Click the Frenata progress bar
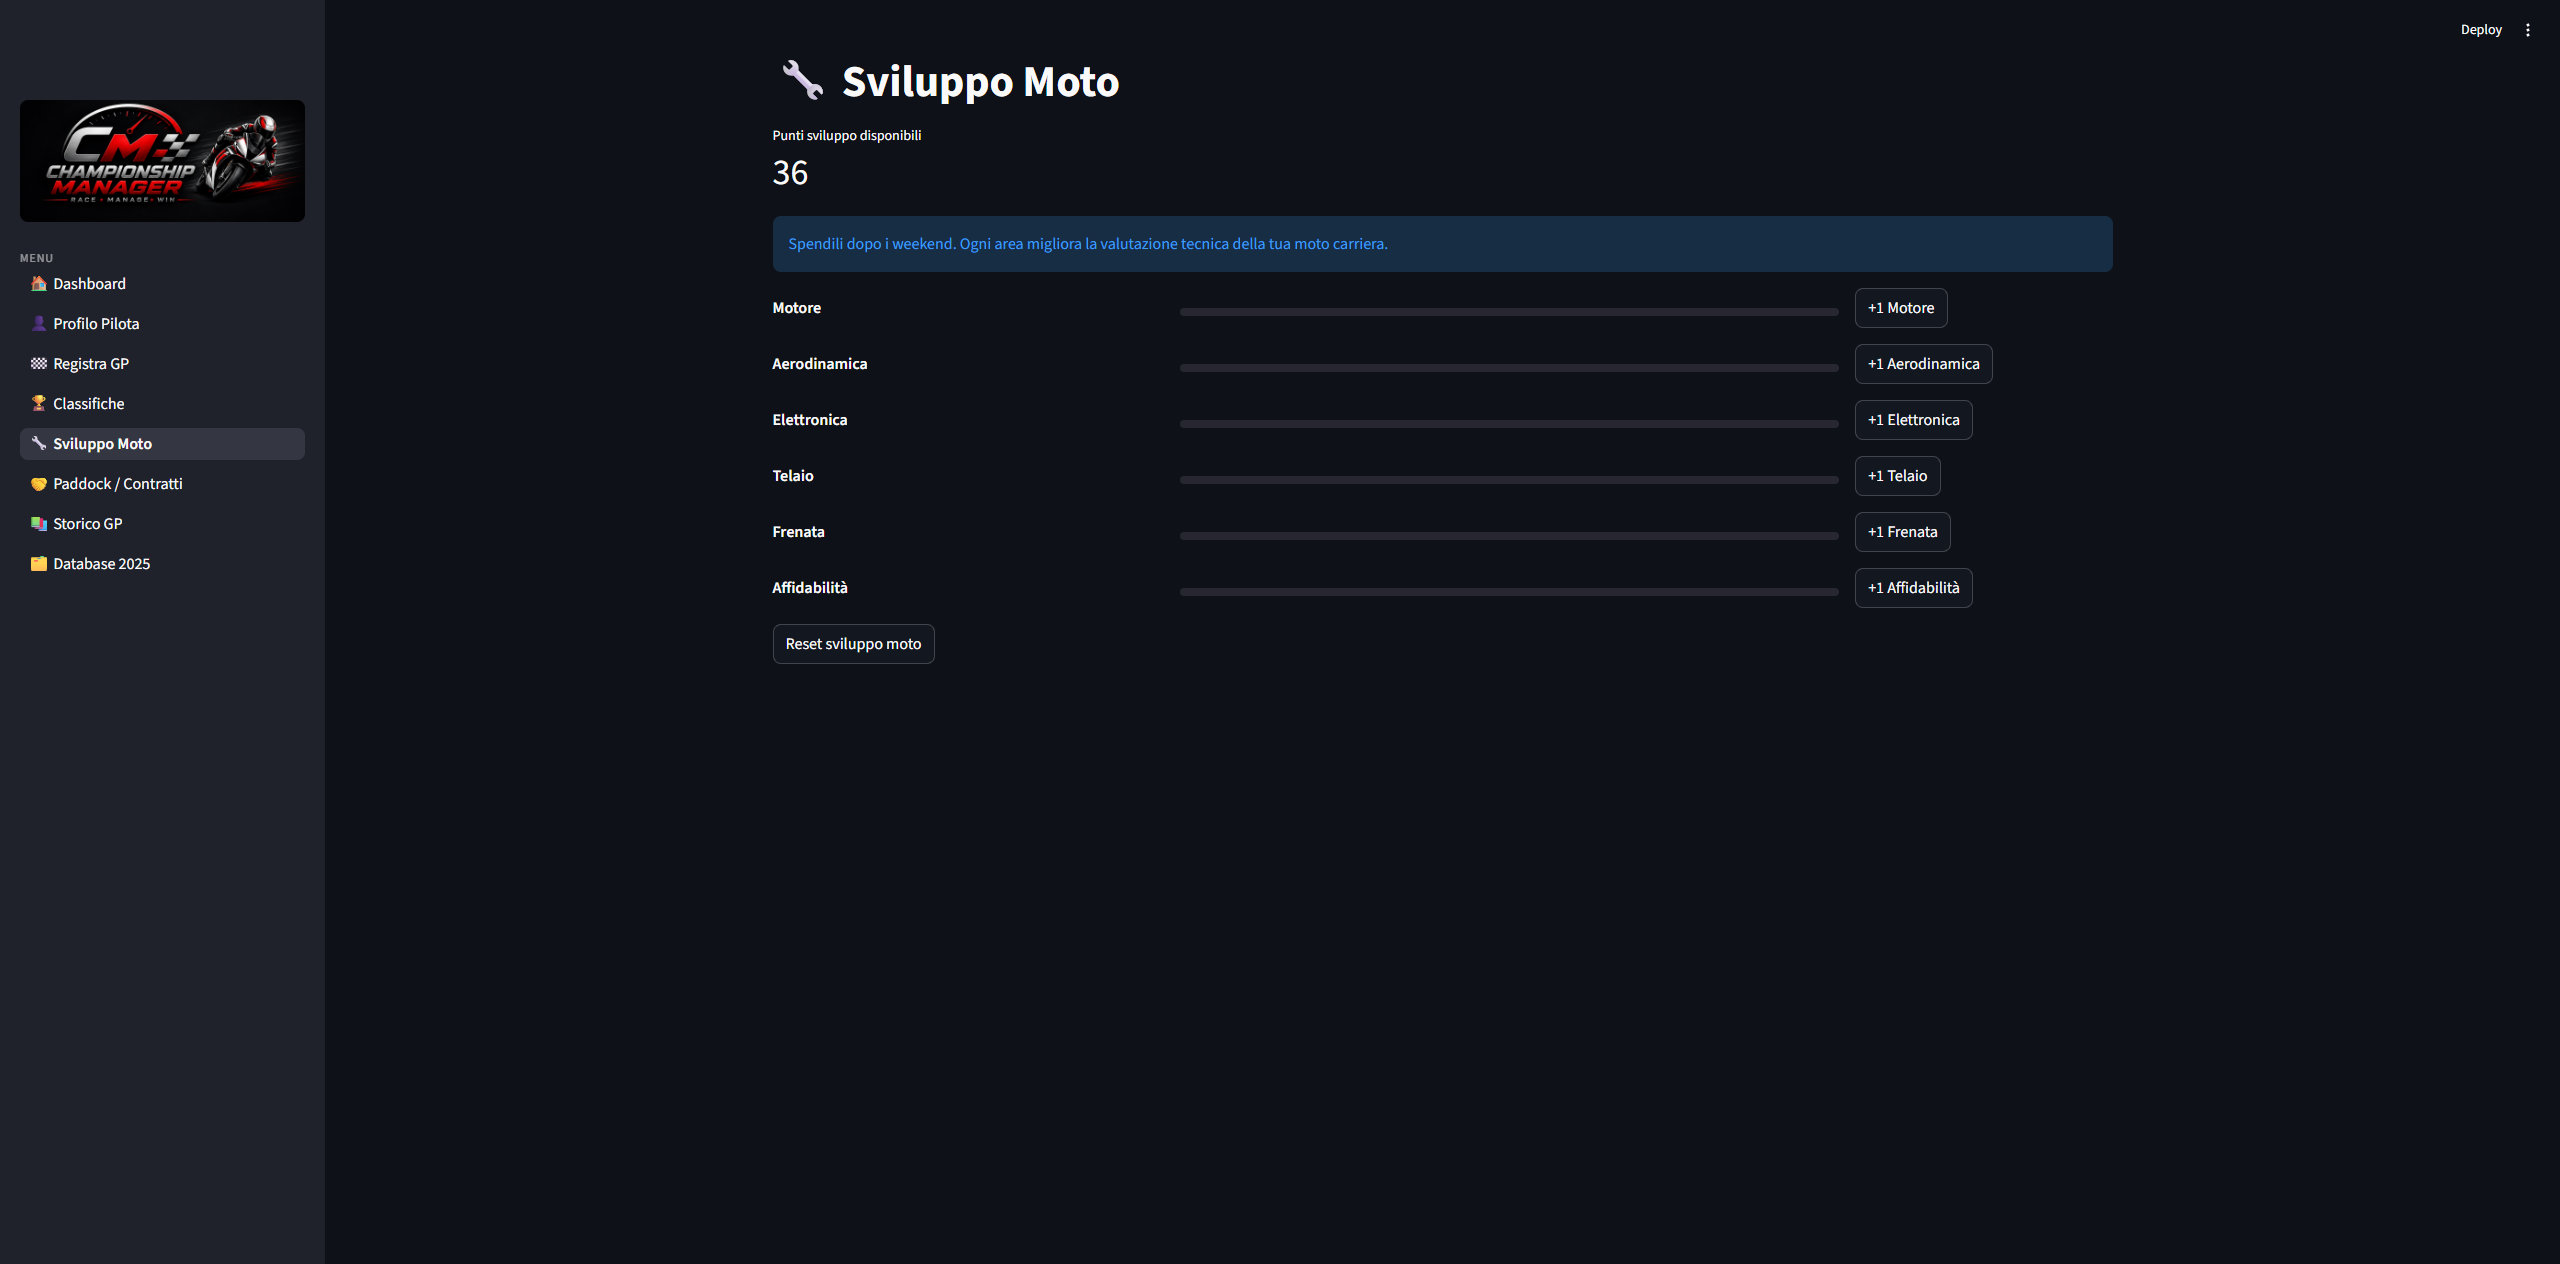This screenshot has height=1264, width=2560. click(x=1509, y=536)
